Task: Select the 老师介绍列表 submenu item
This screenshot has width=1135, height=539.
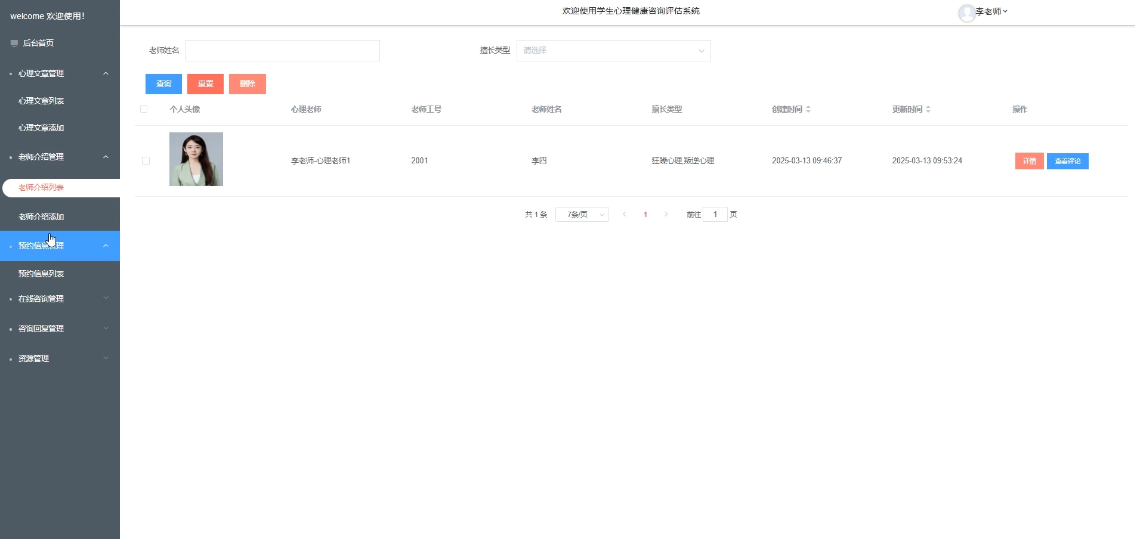Action: tap(61, 187)
